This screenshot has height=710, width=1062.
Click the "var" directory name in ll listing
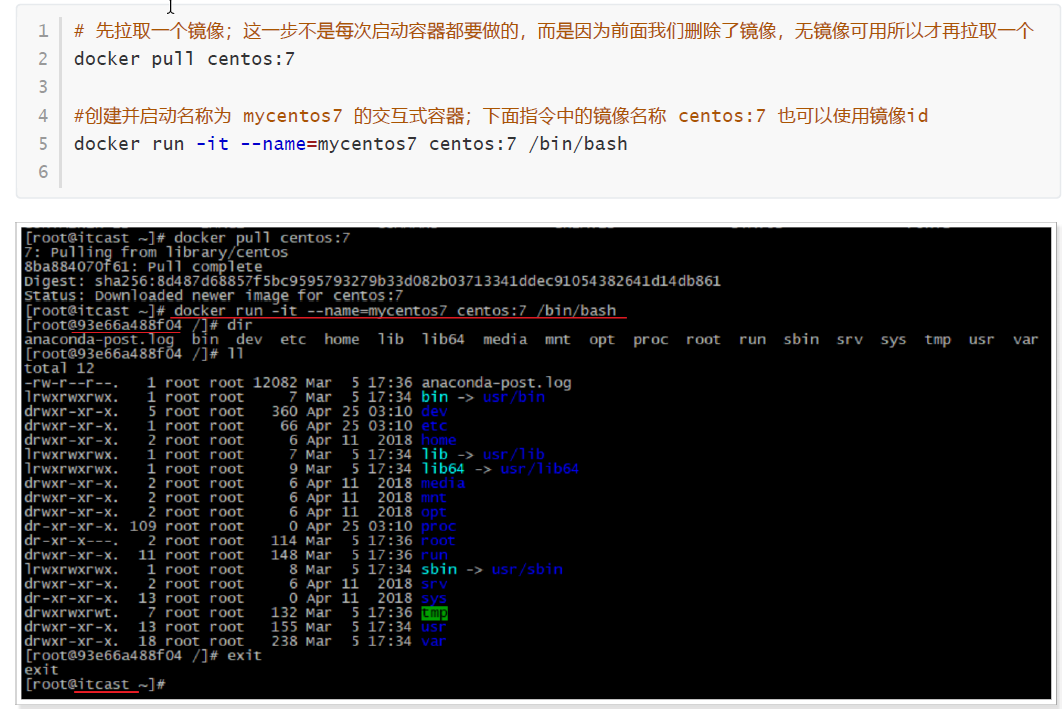pyautogui.click(x=433, y=641)
